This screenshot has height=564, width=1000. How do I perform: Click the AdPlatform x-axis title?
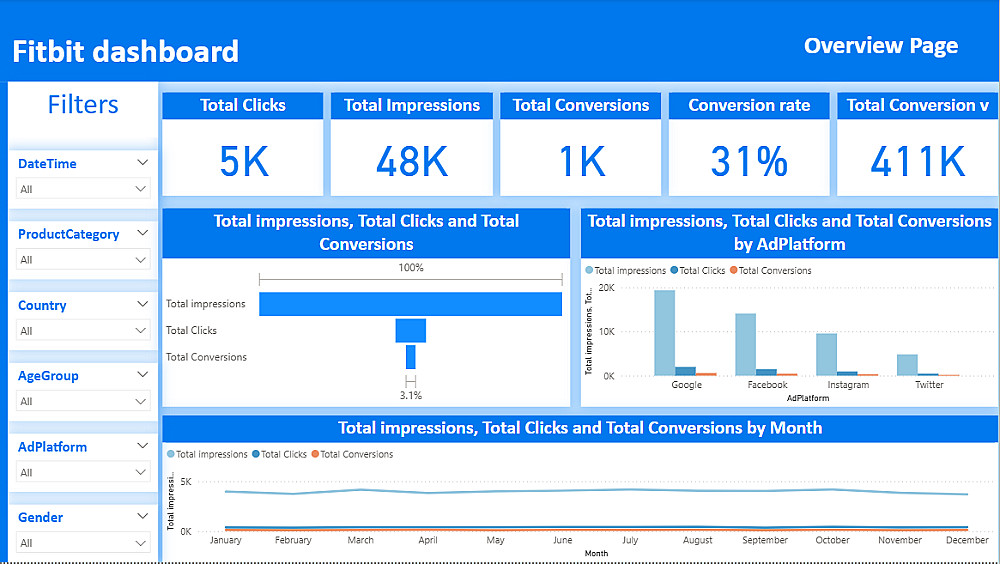(807, 398)
